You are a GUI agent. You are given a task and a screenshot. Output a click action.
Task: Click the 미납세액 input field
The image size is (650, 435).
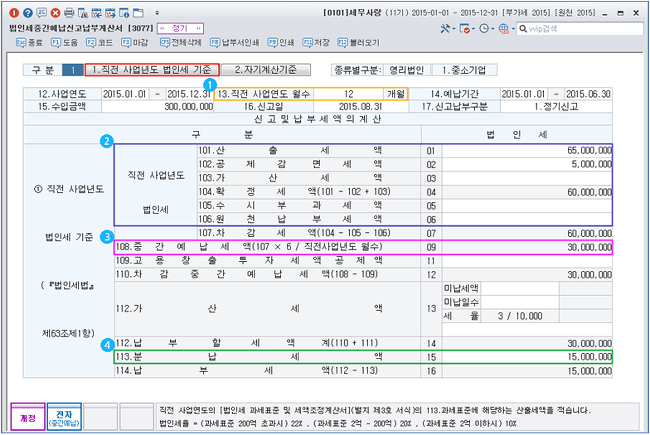tap(520, 289)
